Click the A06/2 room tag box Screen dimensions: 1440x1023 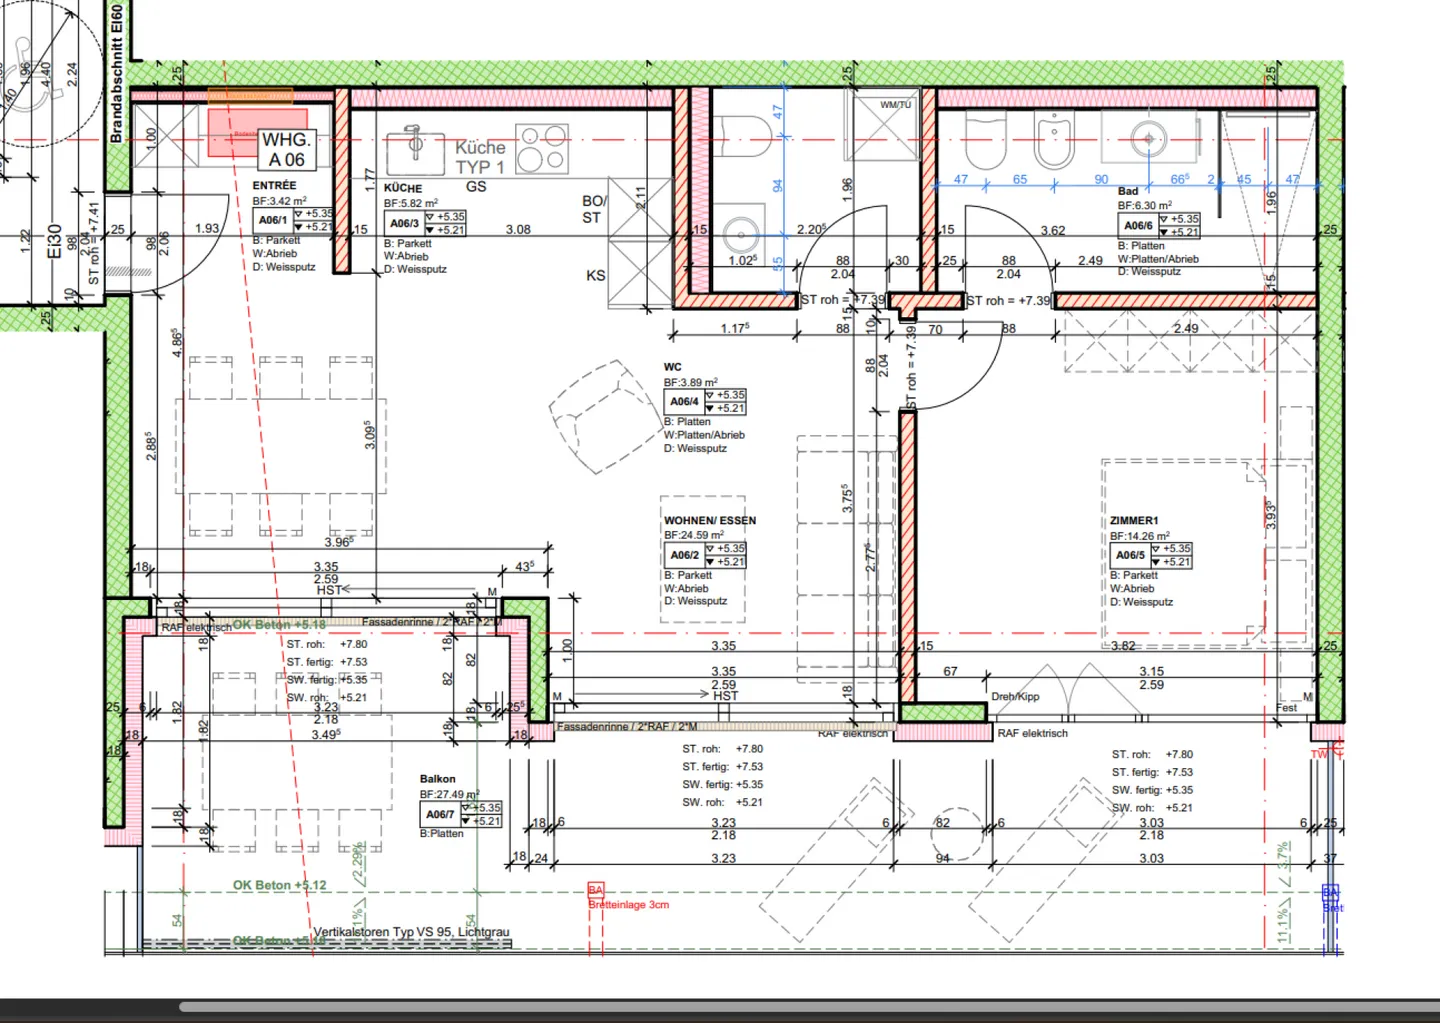(x=685, y=555)
